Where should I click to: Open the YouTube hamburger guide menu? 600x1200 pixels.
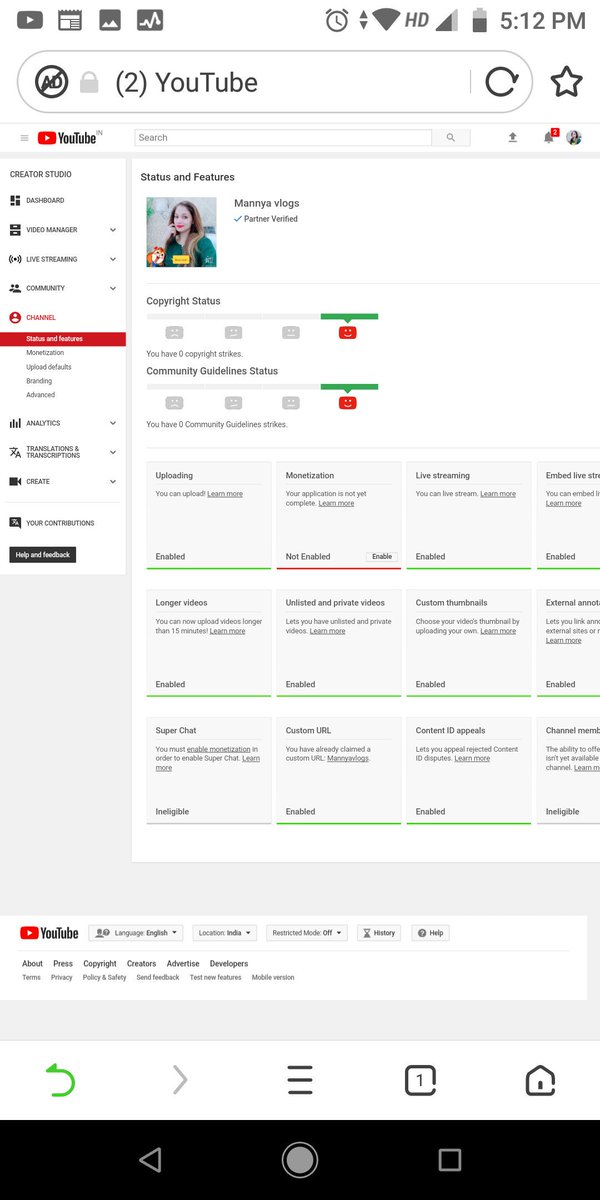coord(24,138)
